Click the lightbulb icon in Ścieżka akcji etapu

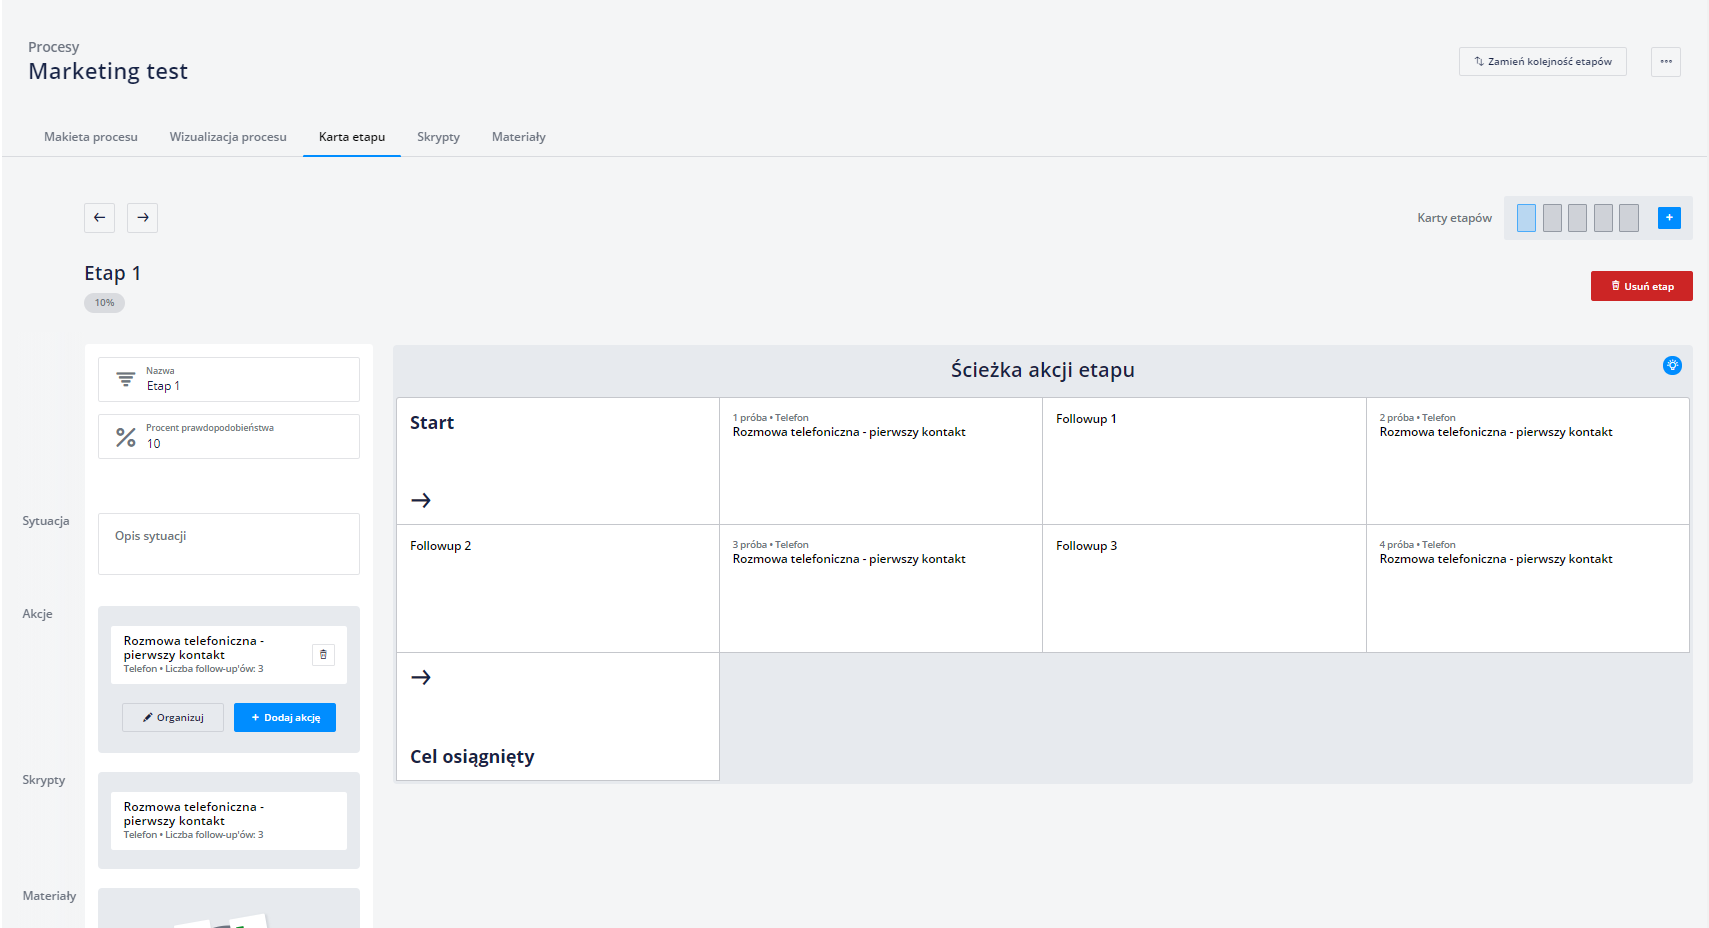click(1672, 366)
